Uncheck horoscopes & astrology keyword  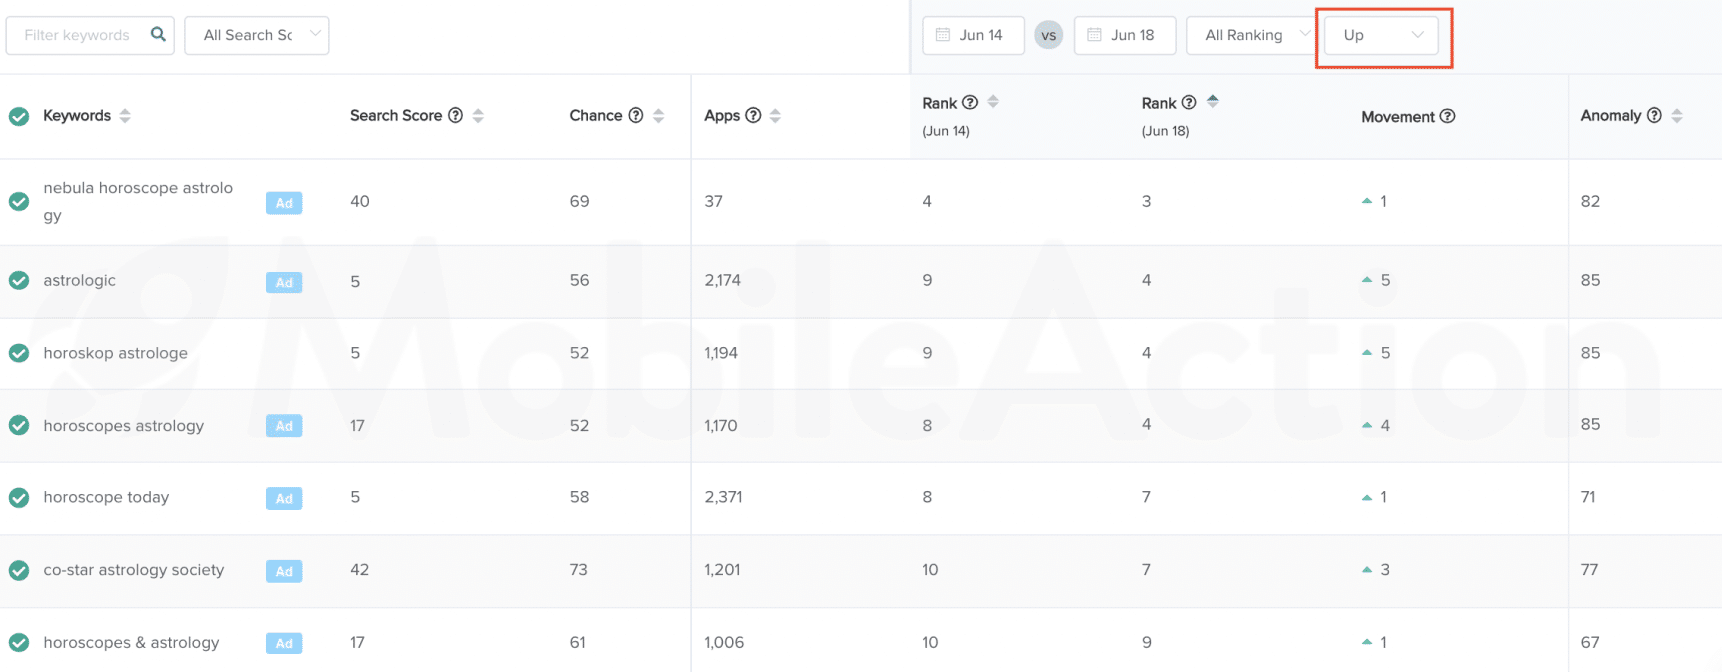click(x=19, y=642)
